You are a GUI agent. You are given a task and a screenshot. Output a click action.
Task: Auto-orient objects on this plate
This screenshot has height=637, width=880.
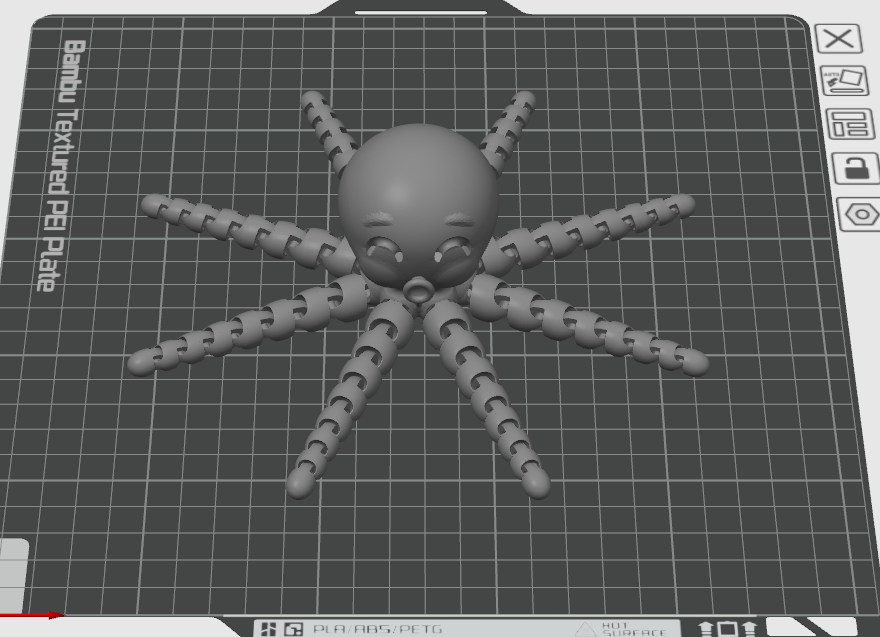pyautogui.click(x=845, y=81)
